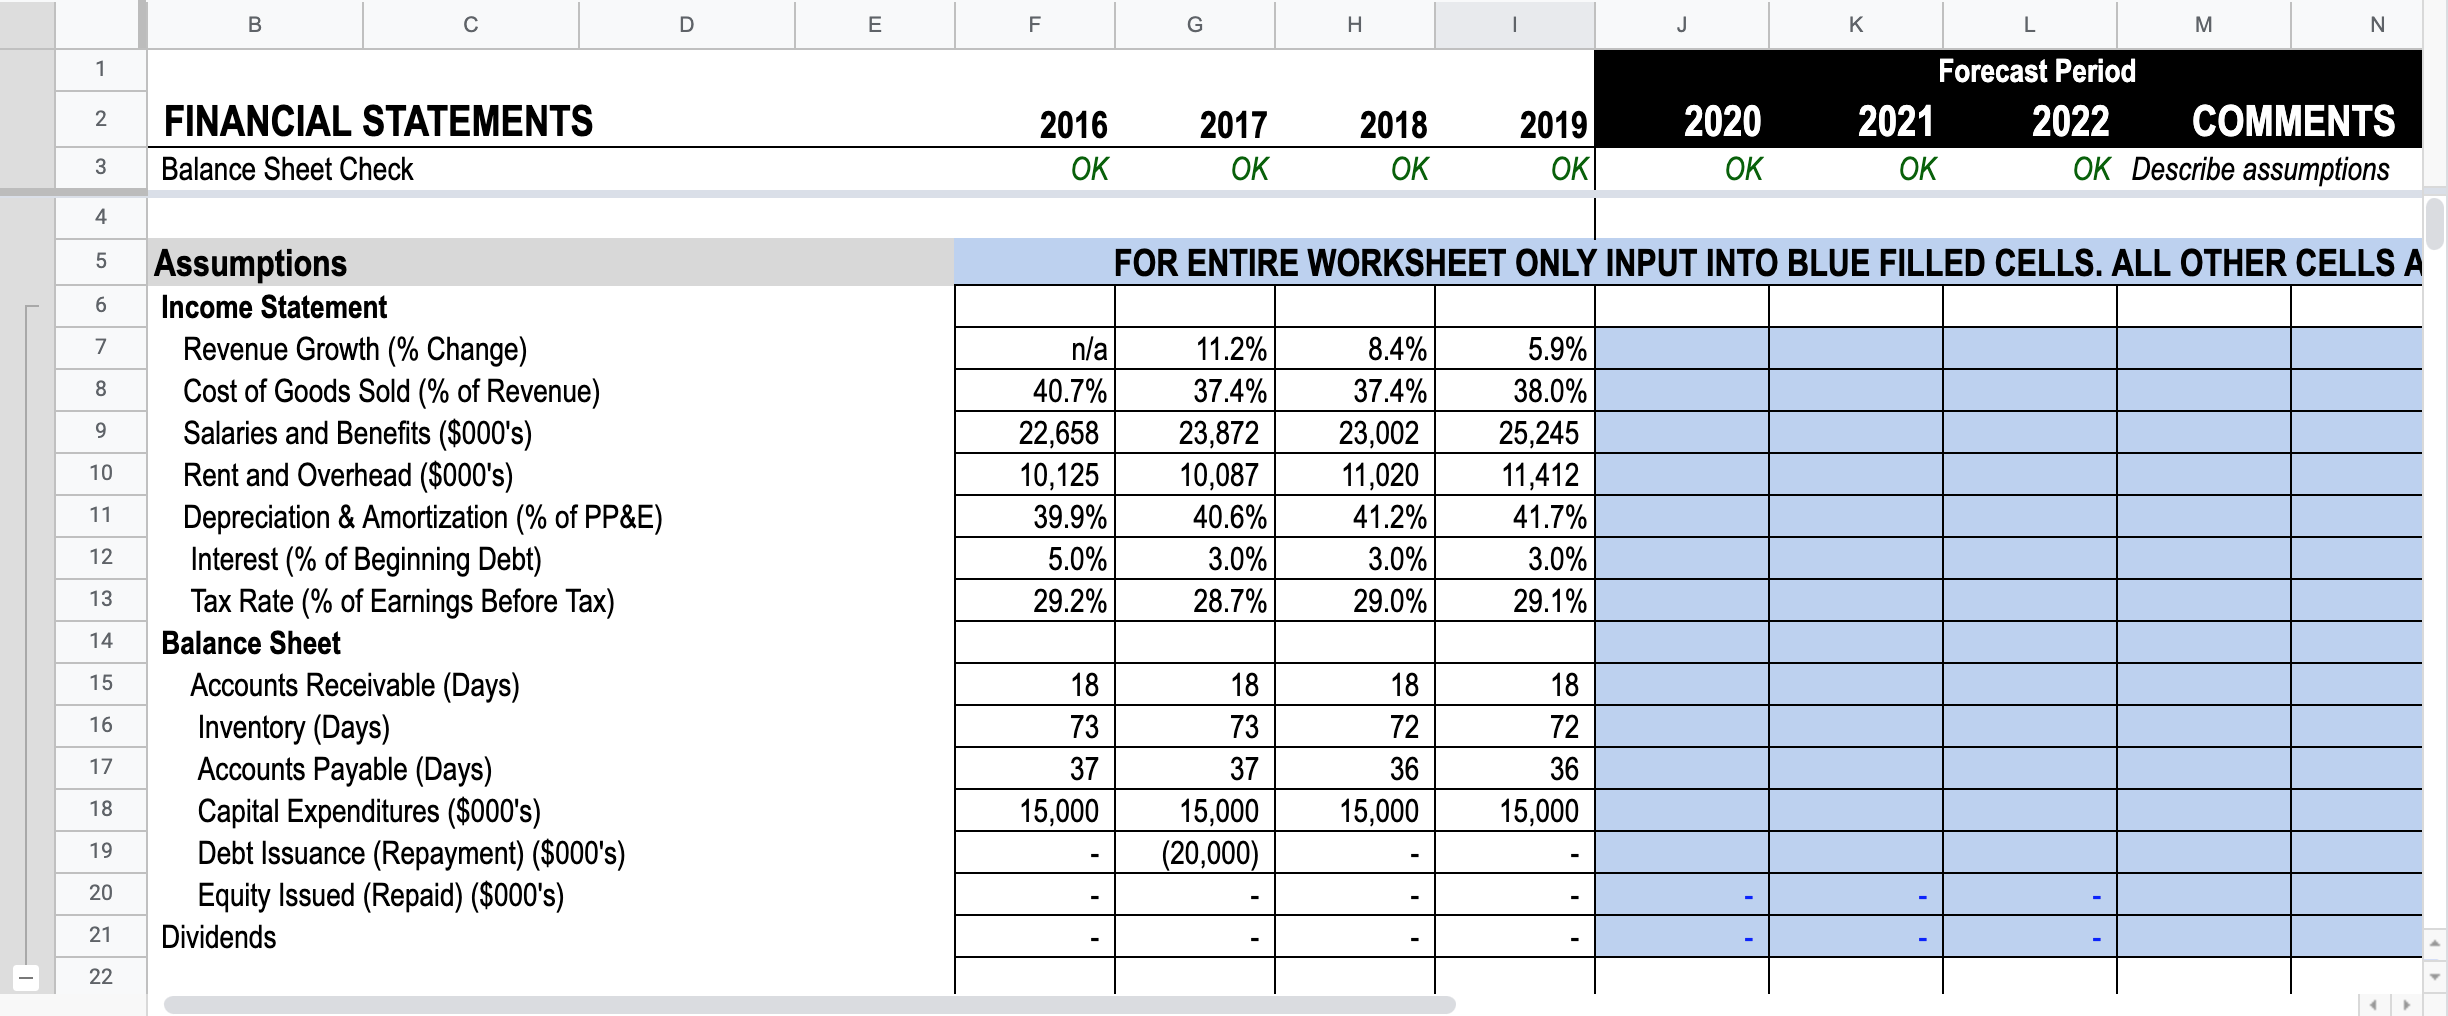The image size is (2448, 1016).
Task: Click the scroll up arrow
Action: 2435,943
